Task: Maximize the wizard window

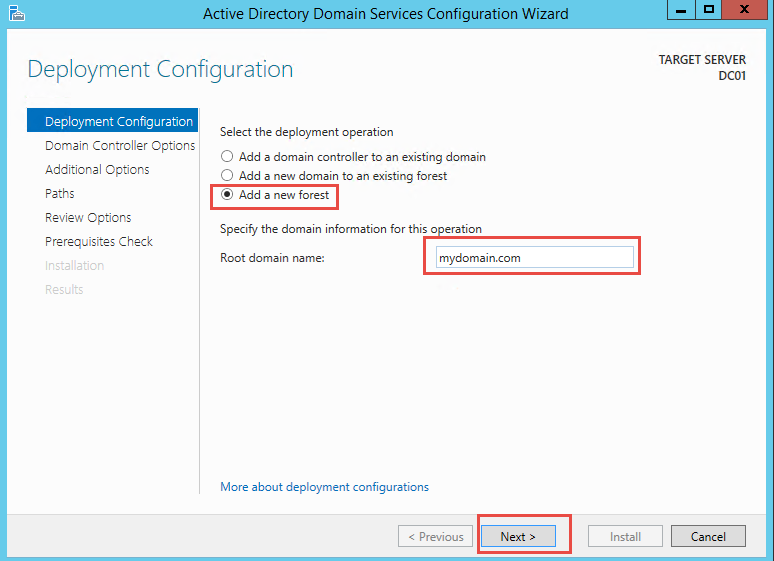Action: 709,10
